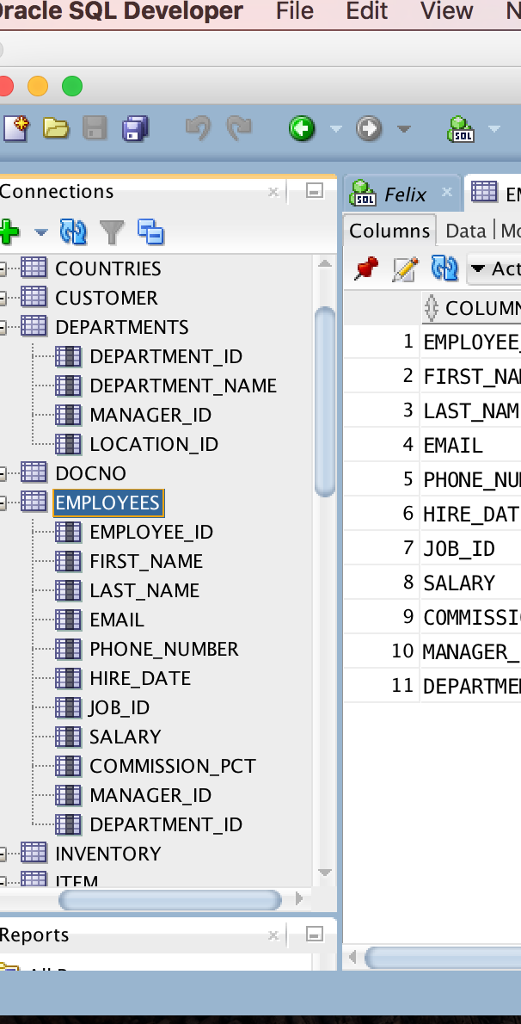Go back with the green arrow
Image resolution: width=521 pixels, height=1024 pixels.
302,129
